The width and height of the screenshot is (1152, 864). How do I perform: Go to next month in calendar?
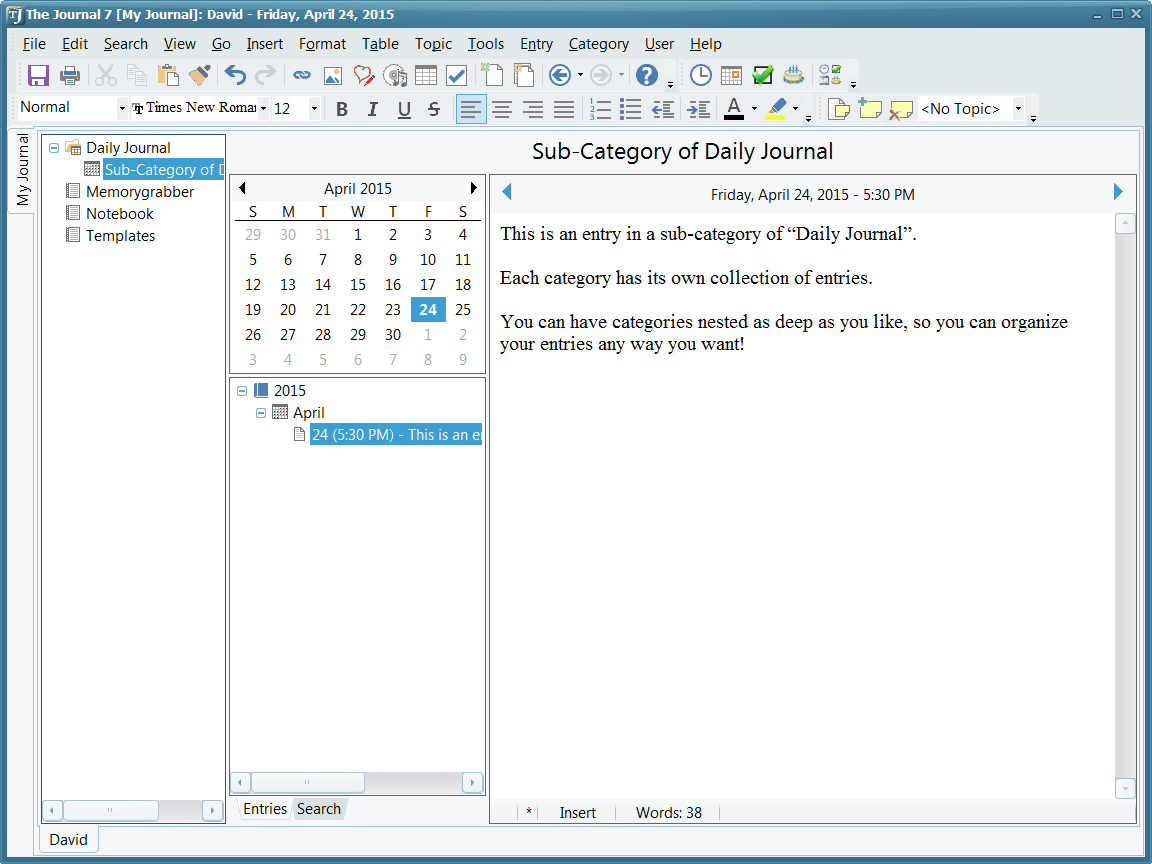point(473,188)
